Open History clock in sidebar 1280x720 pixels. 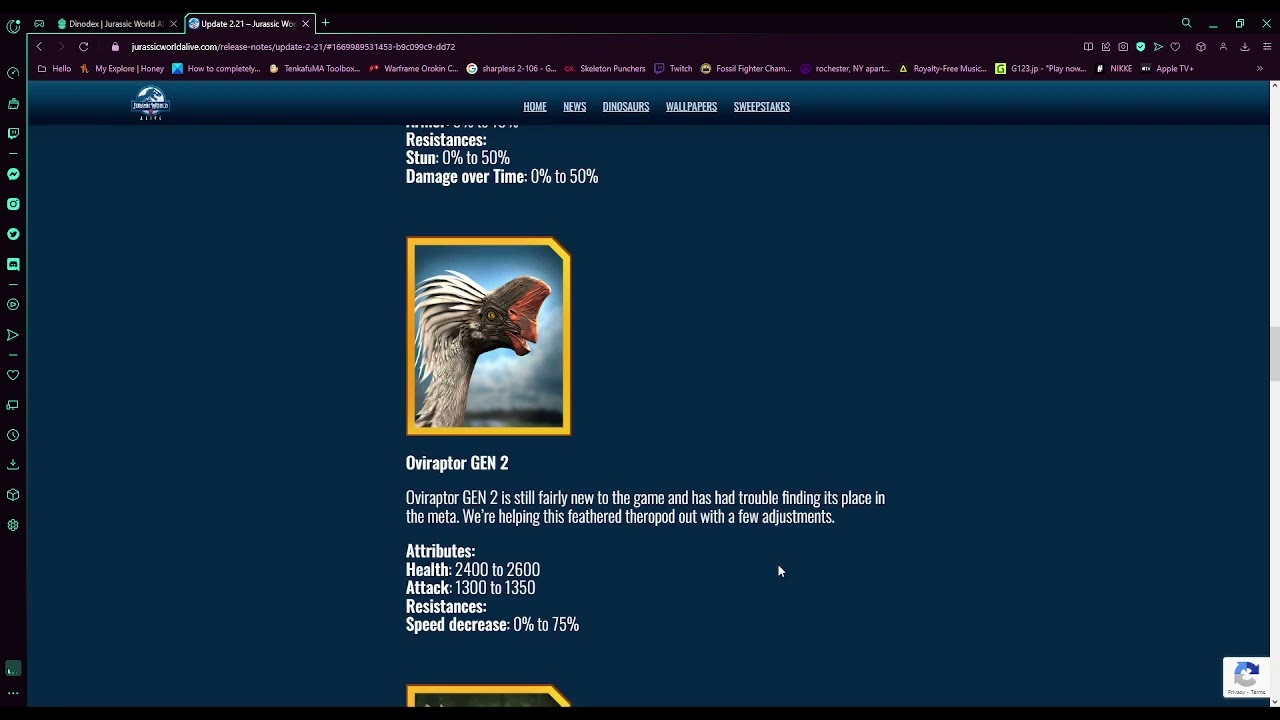(x=13, y=435)
